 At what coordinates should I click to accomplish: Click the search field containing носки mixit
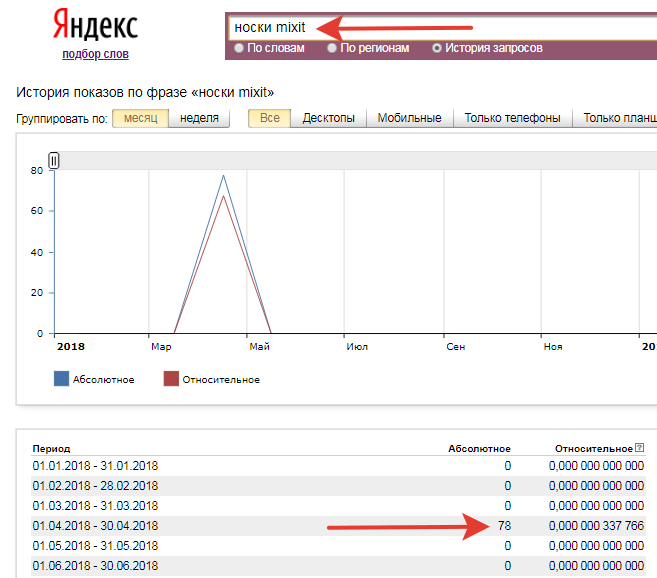click(x=442, y=28)
